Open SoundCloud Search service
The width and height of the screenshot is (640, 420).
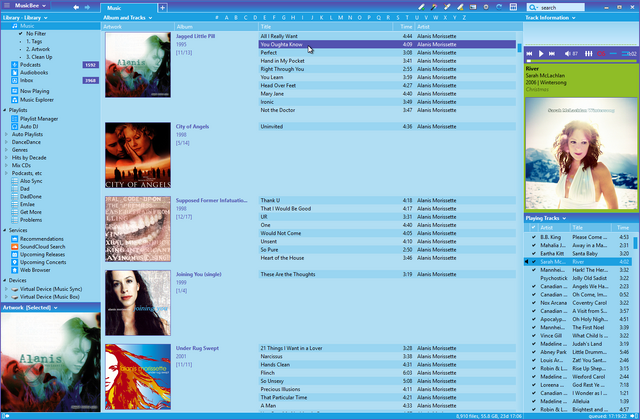pyautogui.click(x=42, y=247)
